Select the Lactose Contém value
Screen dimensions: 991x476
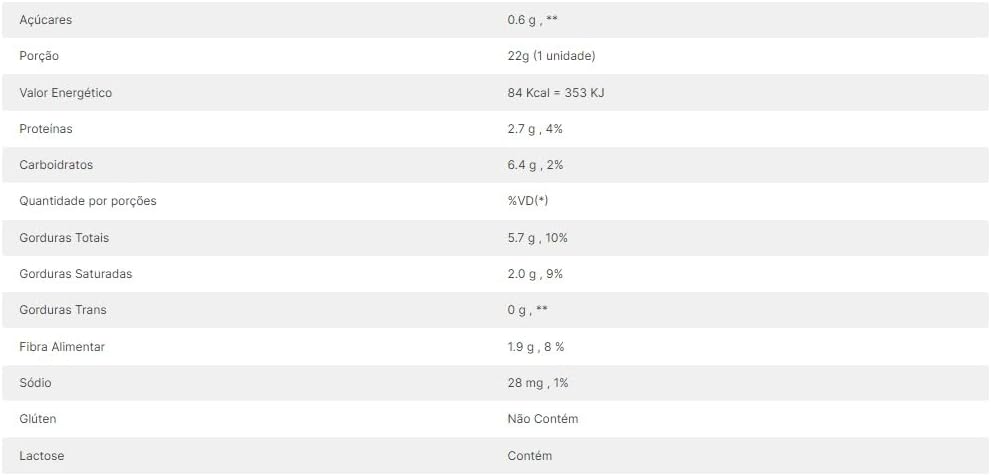tap(530, 455)
